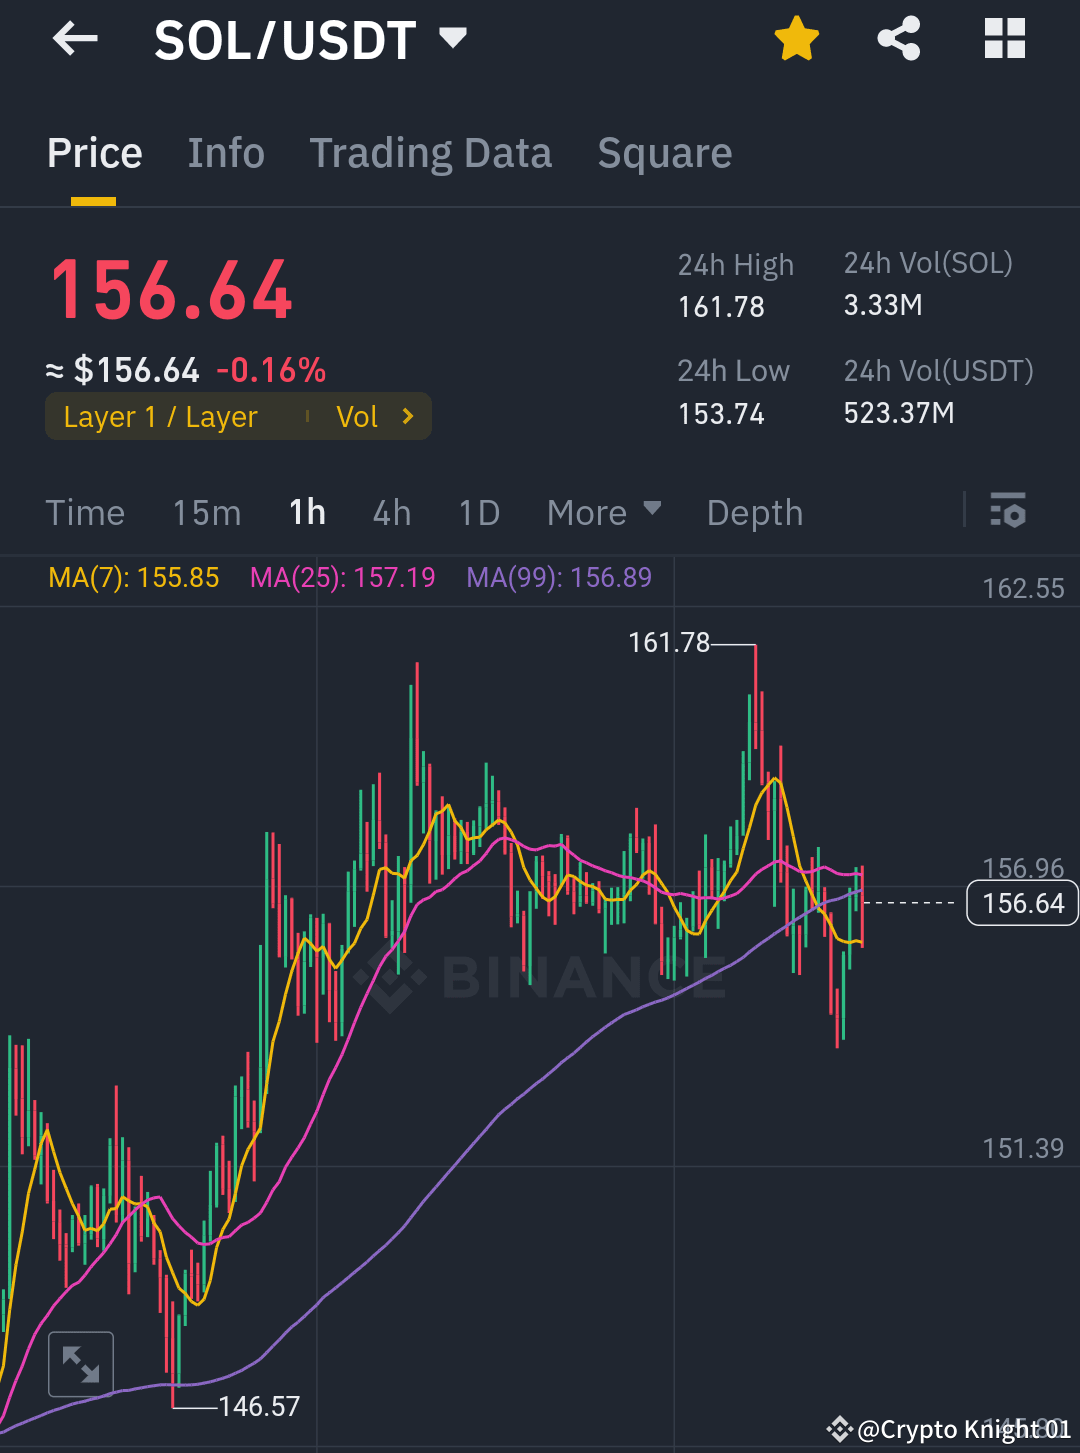The image size is (1080, 1453).
Task: Add SOL/USDT to favorites via the star
Action: (796, 38)
